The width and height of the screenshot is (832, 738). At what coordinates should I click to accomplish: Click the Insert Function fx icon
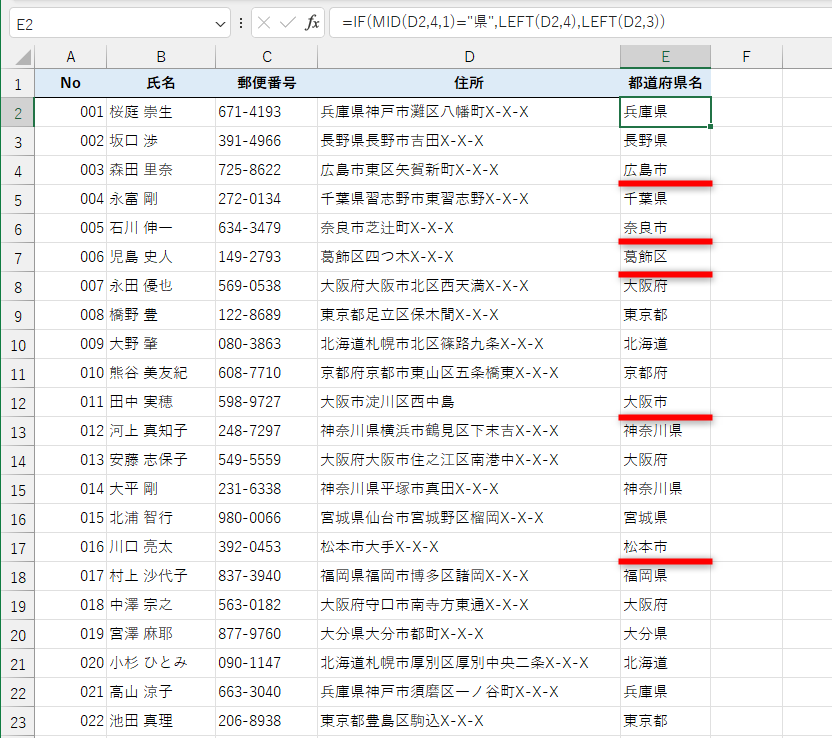[x=312, y=22]
